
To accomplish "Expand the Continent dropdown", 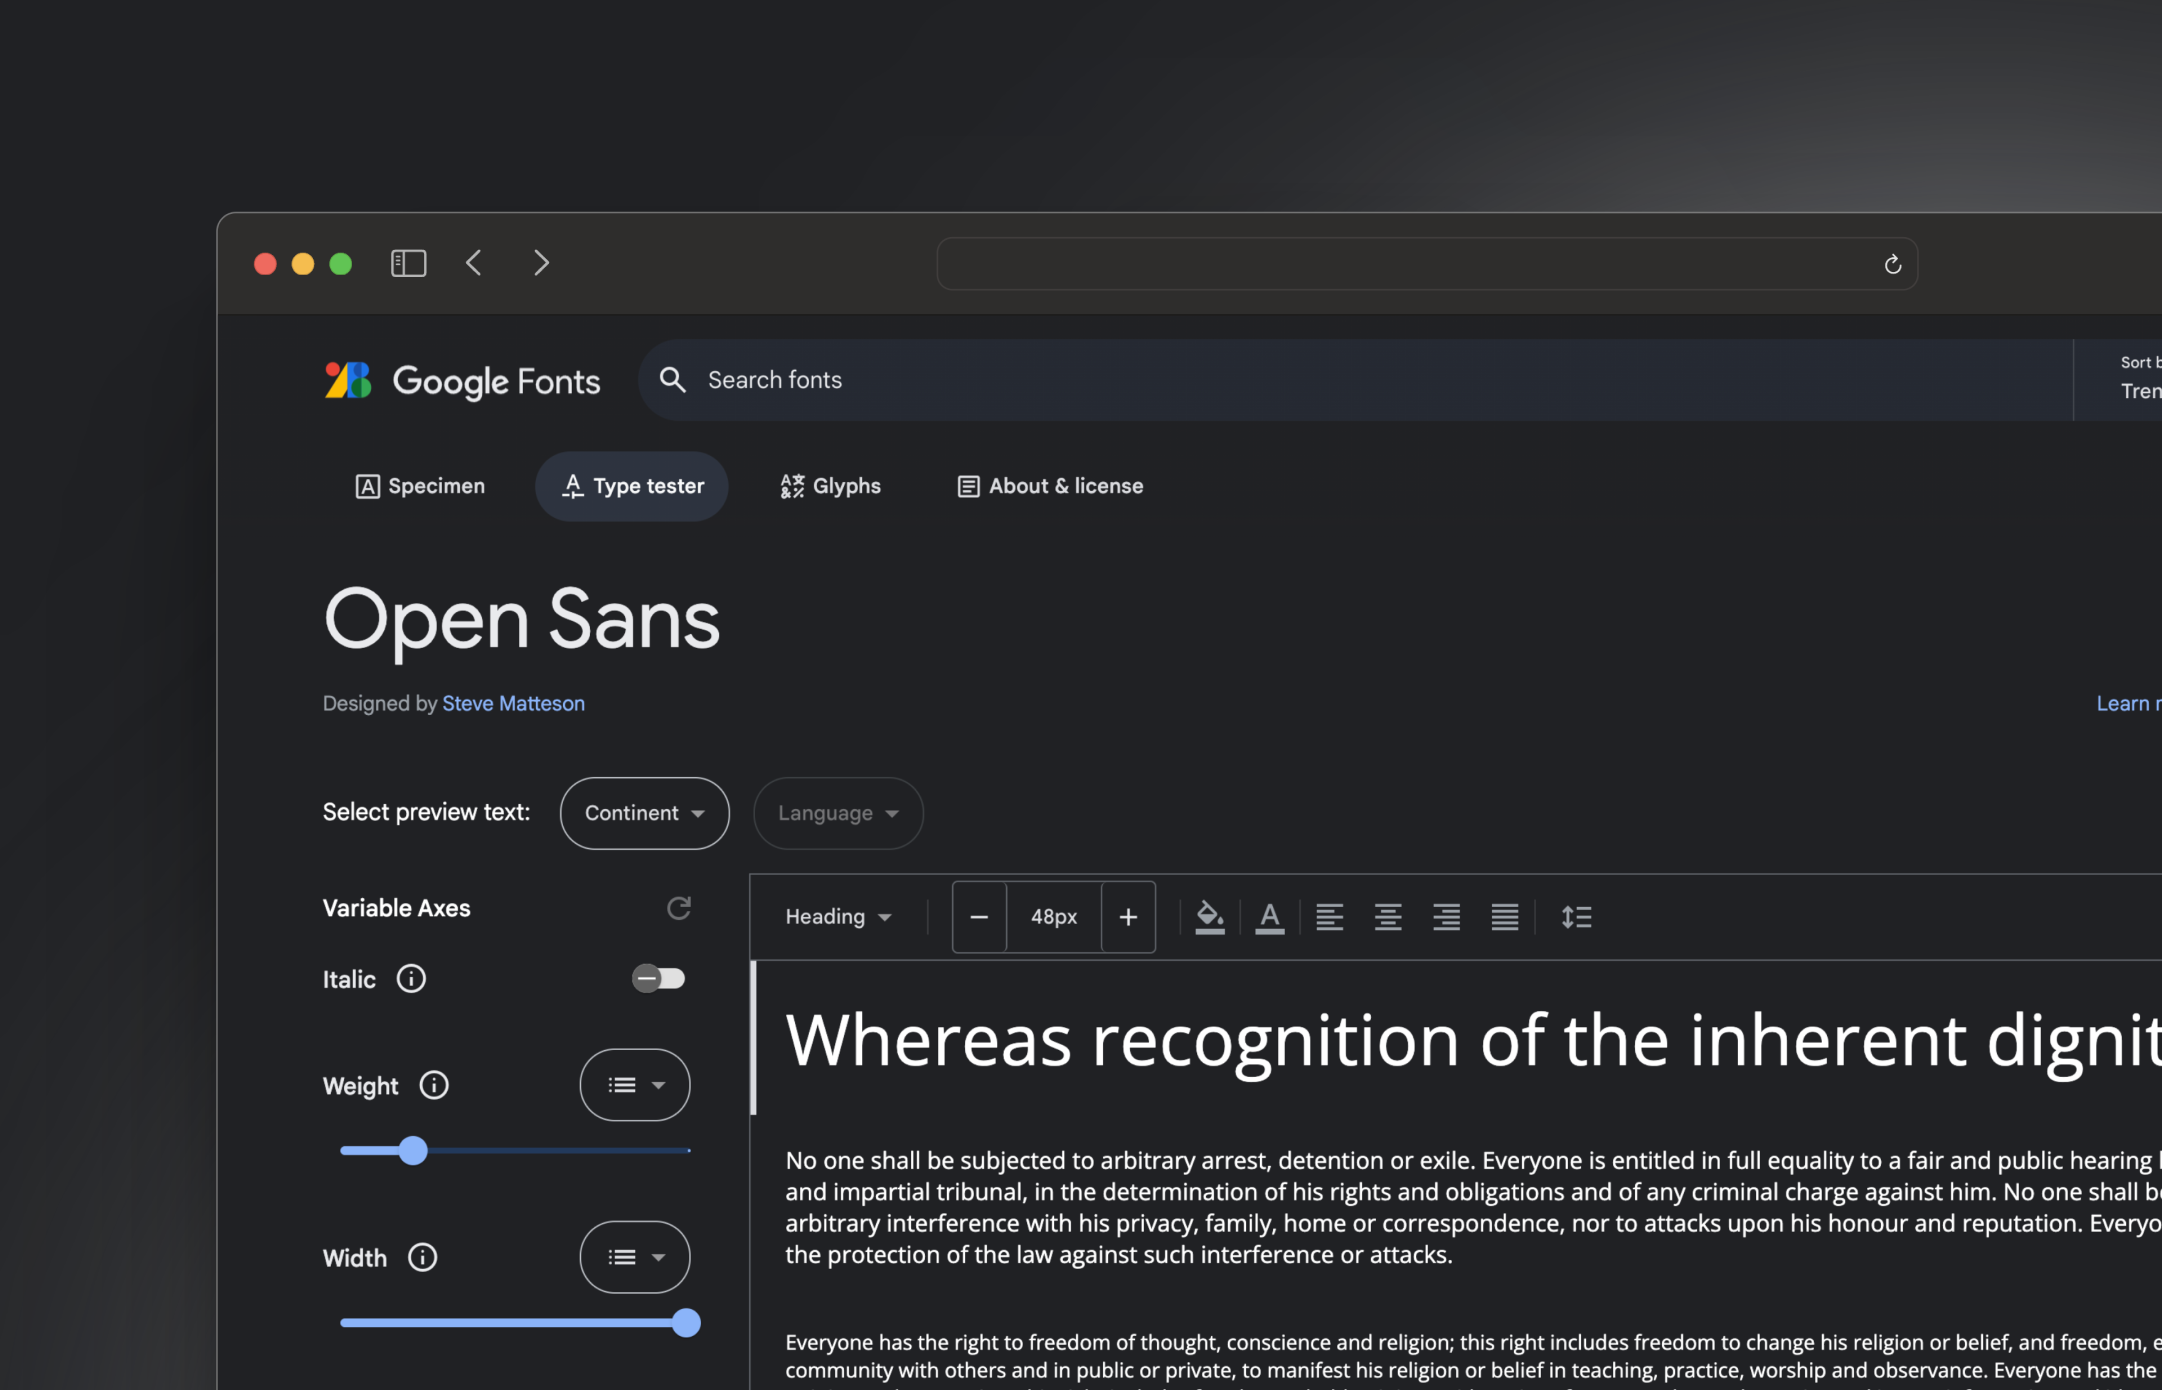I will (x=644, y=813).
